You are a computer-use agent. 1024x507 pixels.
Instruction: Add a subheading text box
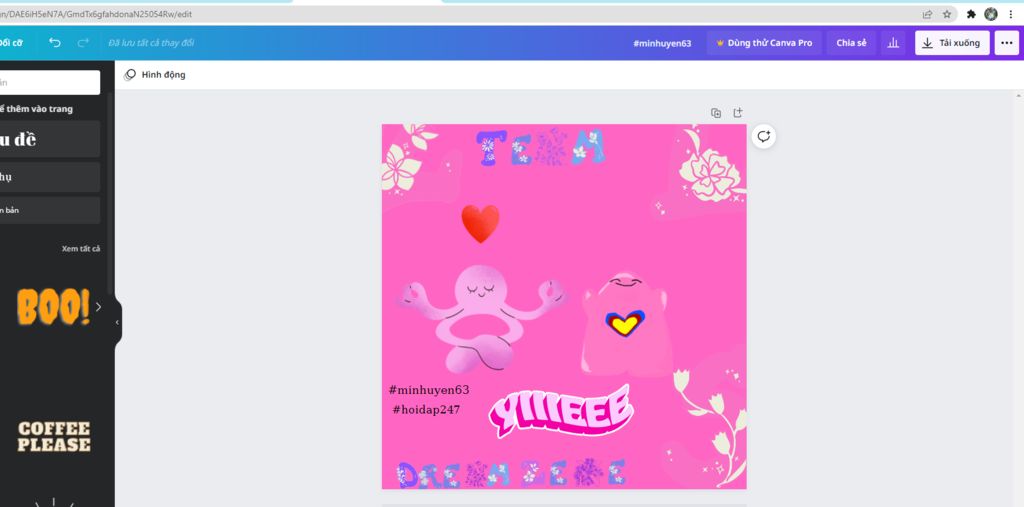[x=50, y=177]
